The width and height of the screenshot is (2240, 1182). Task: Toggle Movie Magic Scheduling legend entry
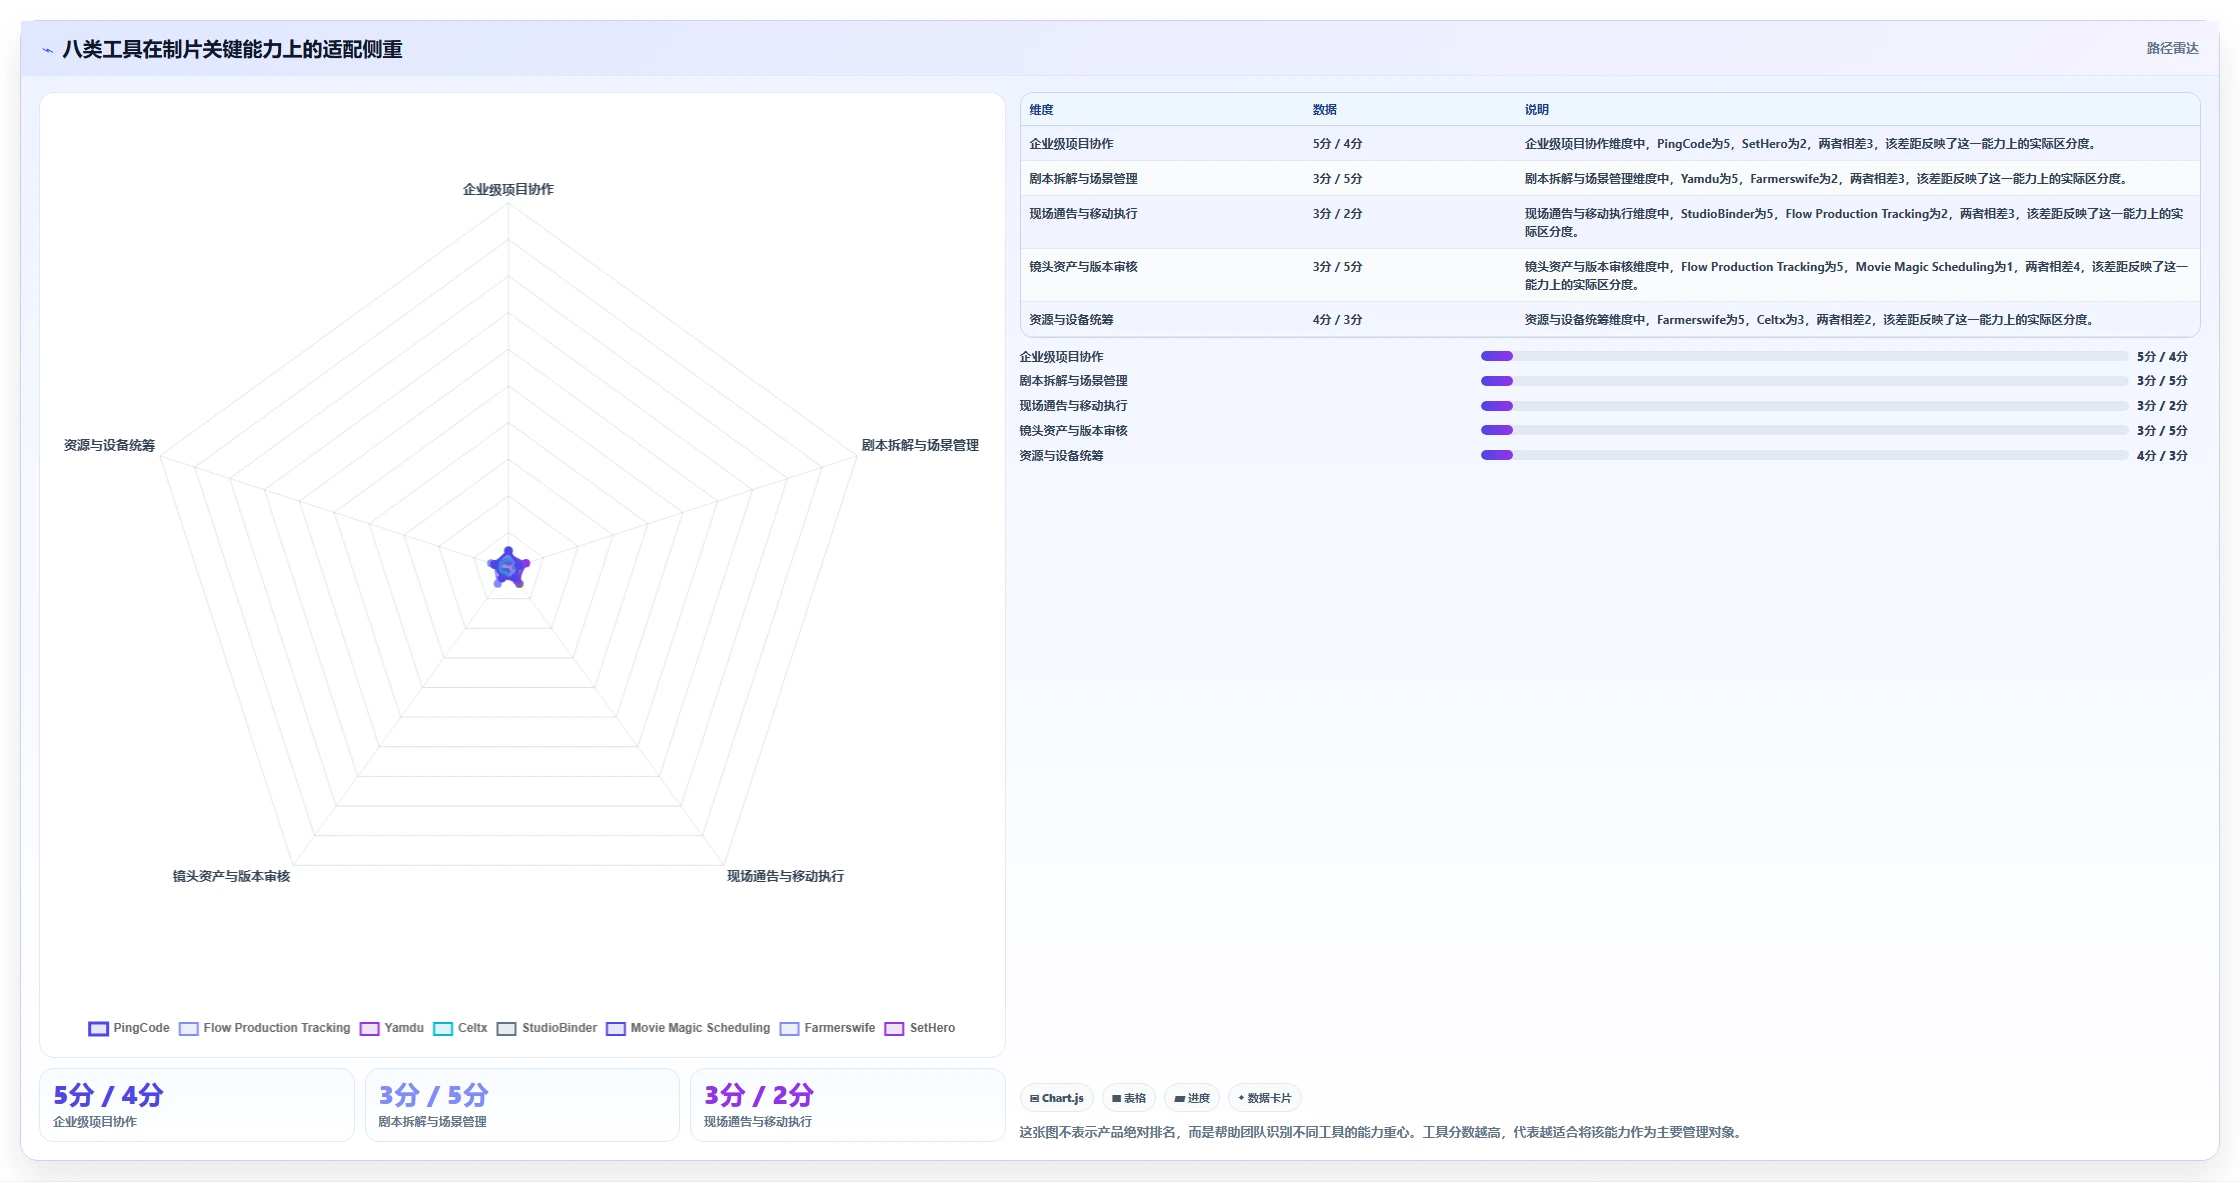click(688, 1028)
